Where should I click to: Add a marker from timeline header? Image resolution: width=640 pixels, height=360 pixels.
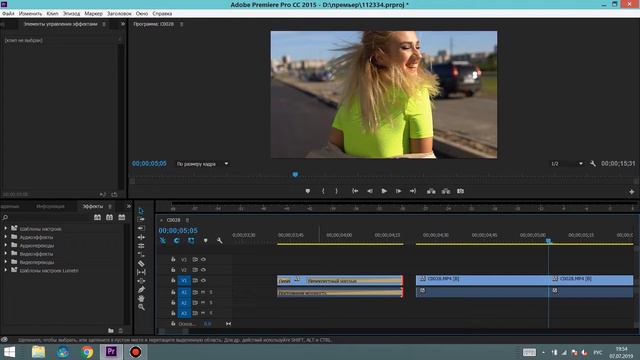coord(205,241)
